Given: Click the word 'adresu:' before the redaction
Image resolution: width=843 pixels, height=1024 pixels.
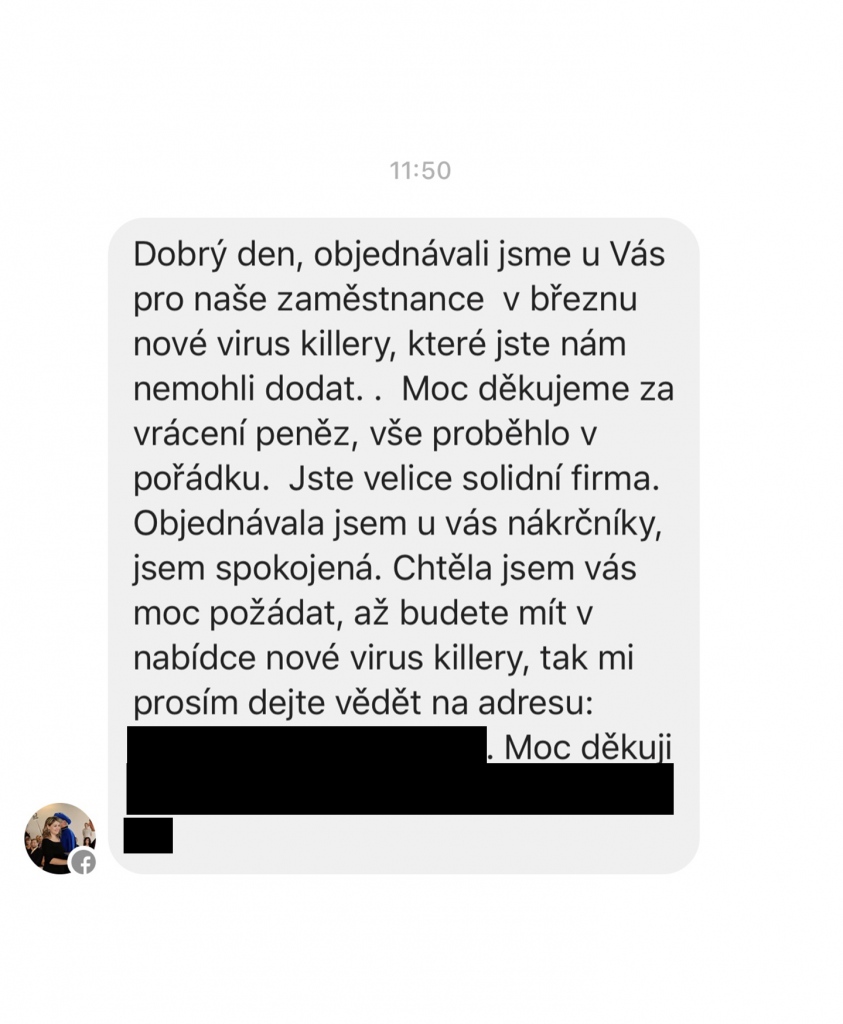Looking at the screenshot, I should tap(535, 703).
